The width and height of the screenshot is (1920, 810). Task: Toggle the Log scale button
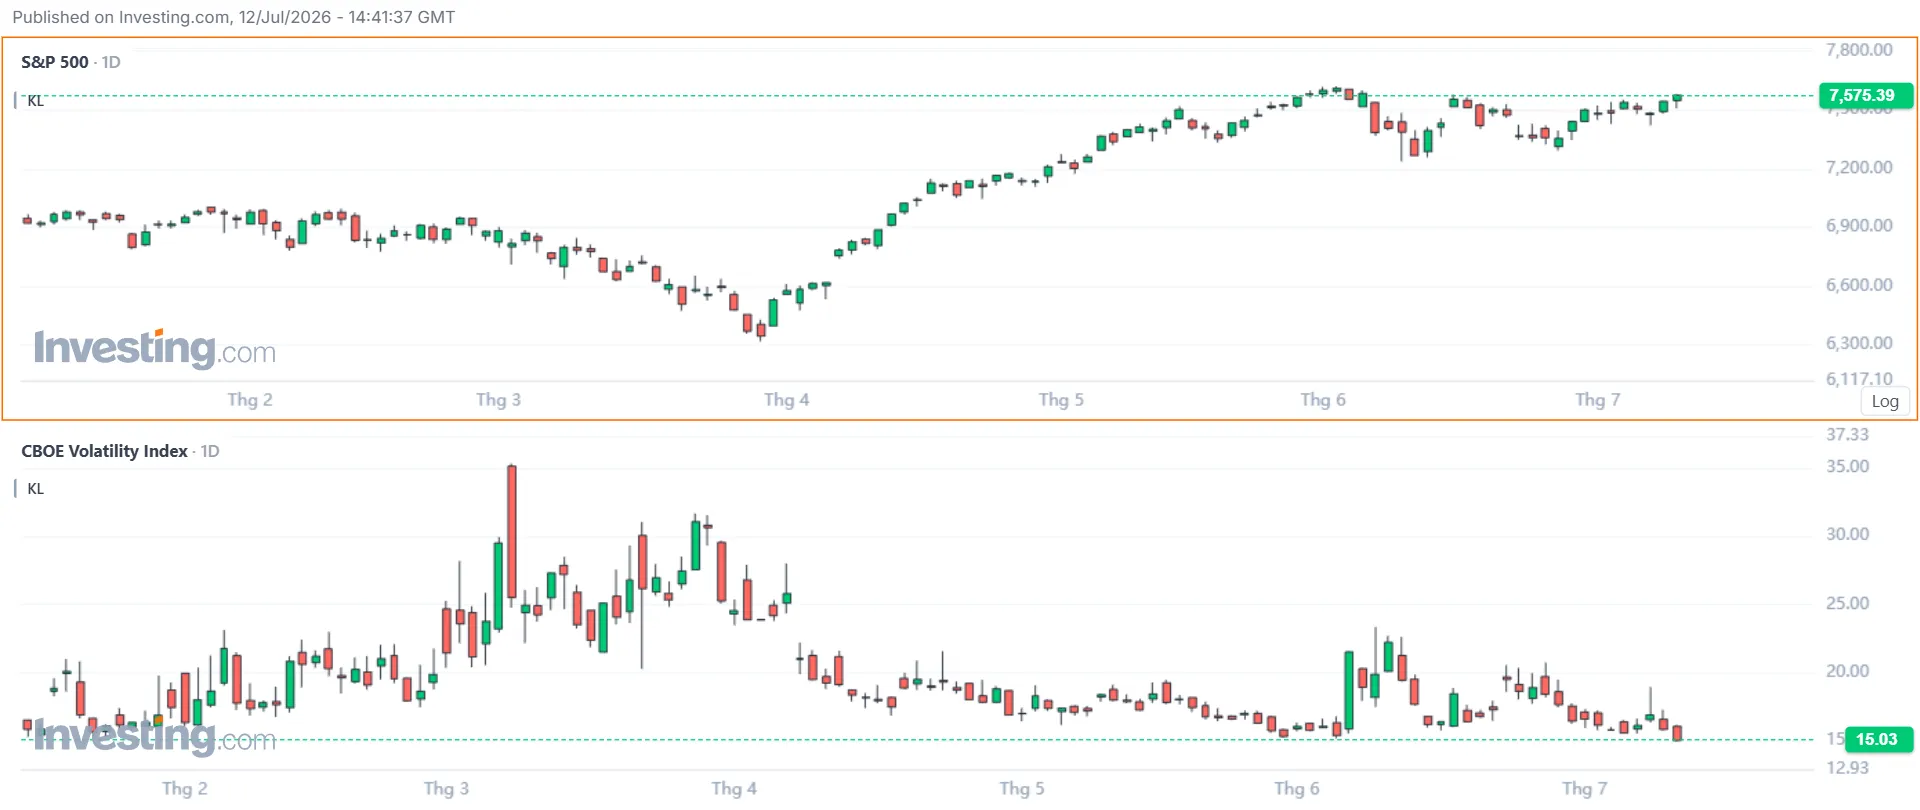coord(1885,401)
